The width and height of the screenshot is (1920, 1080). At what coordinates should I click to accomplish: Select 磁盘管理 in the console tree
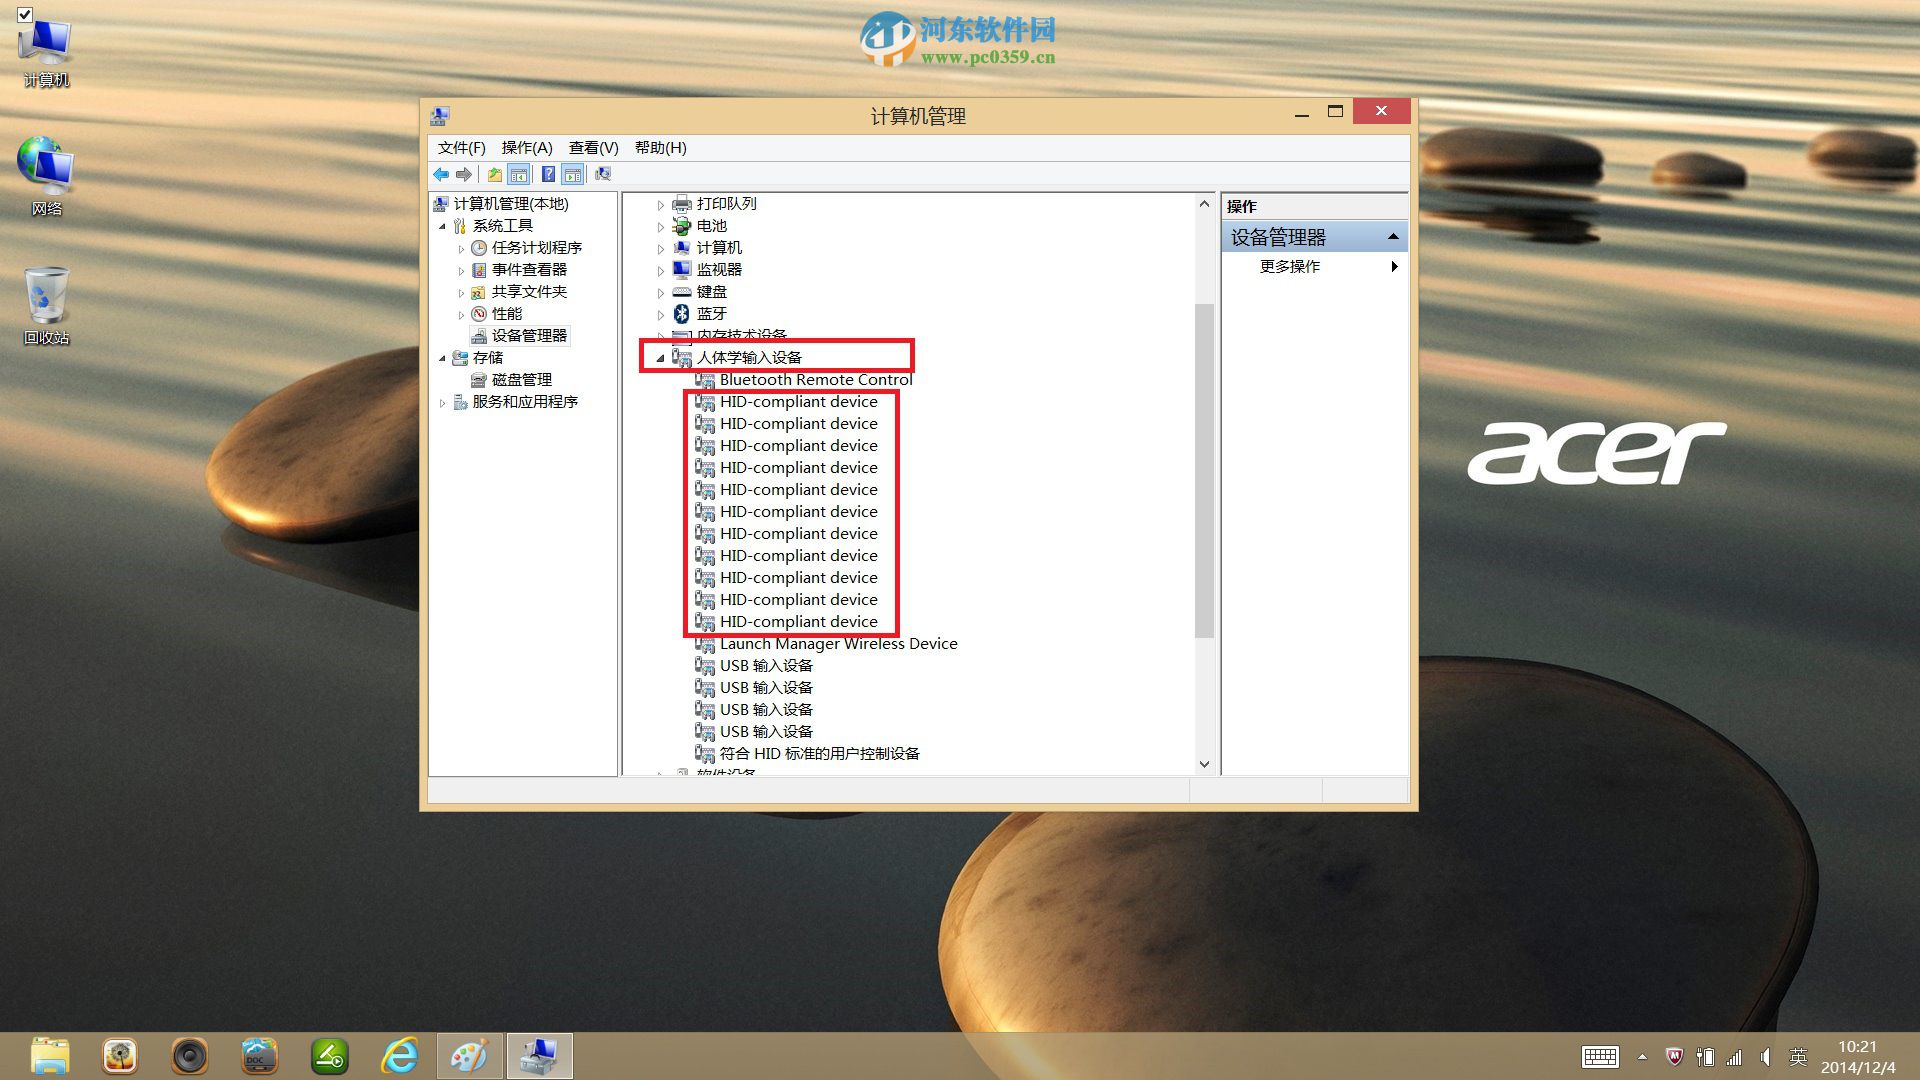(521, 380)
